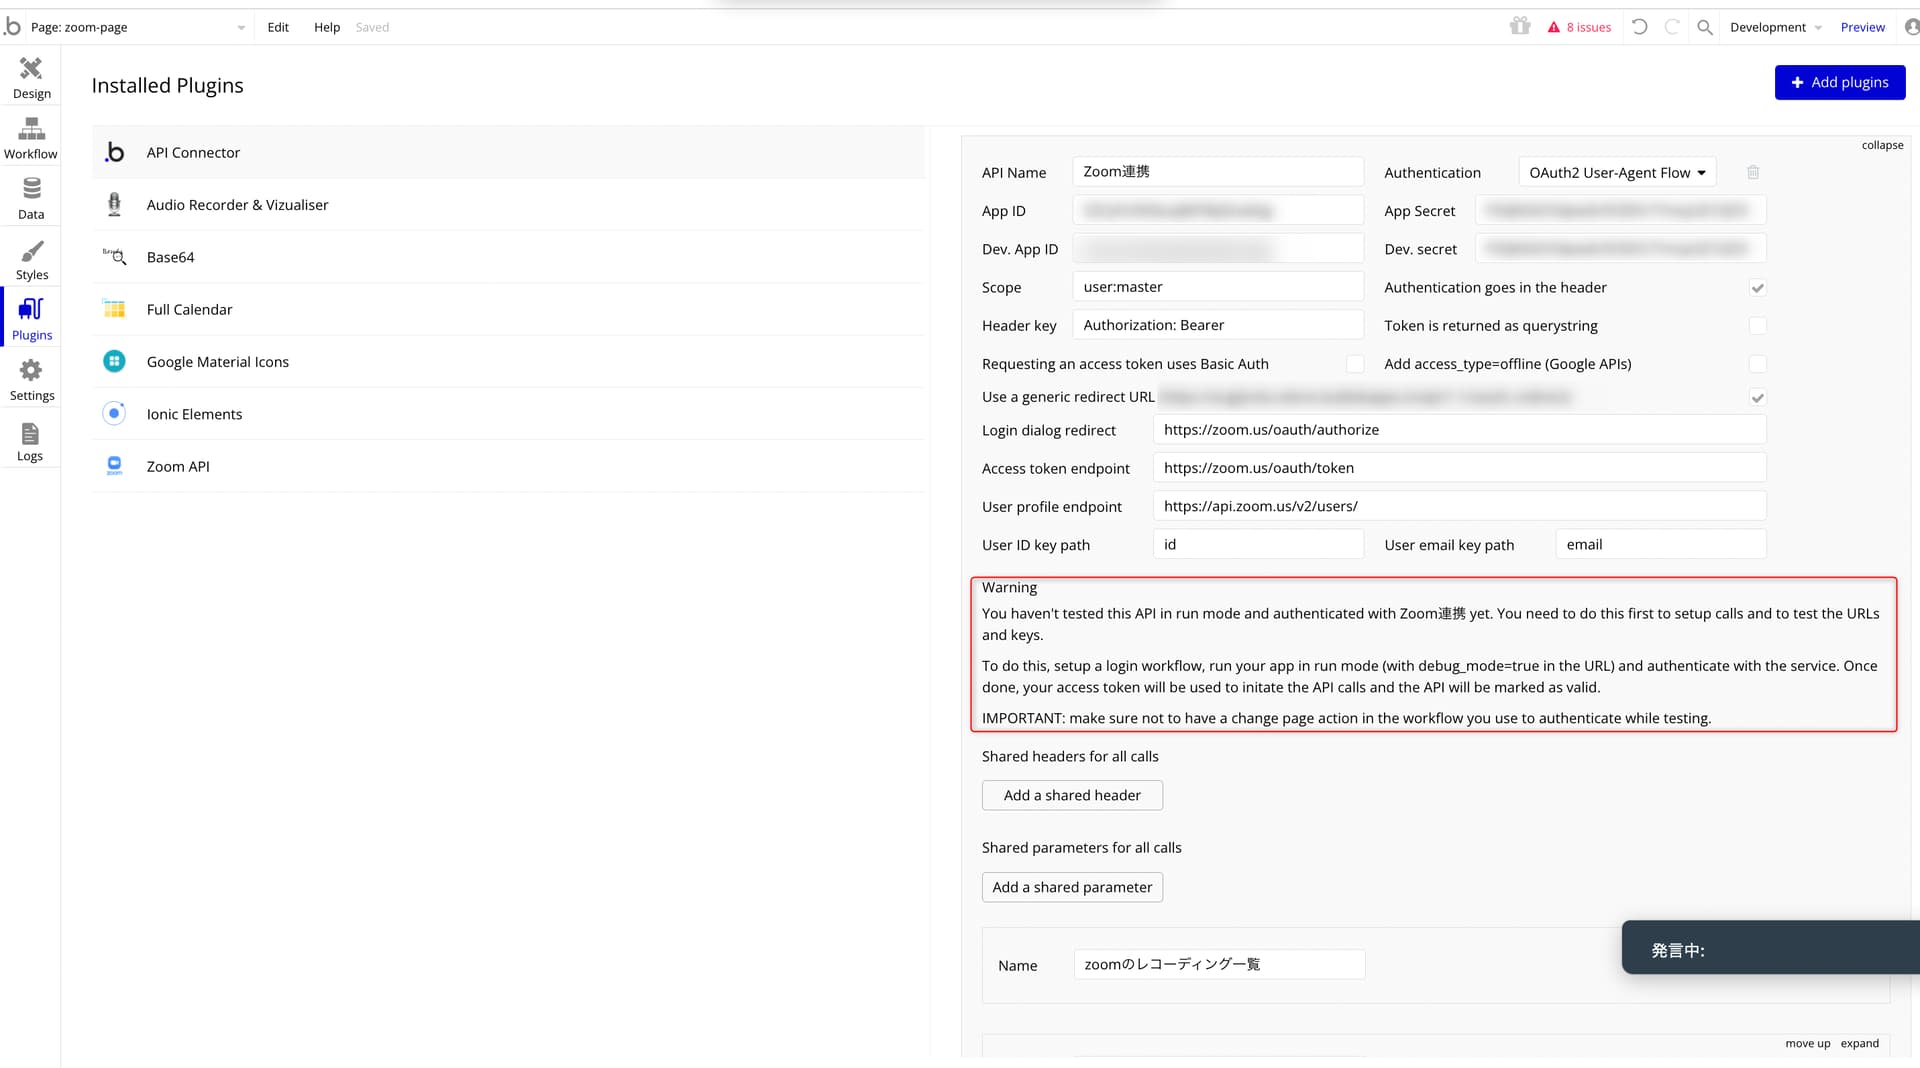Screen dimensions: 1920x1068
Task: Click Add a shared header button
Action: pos(1072,795)
